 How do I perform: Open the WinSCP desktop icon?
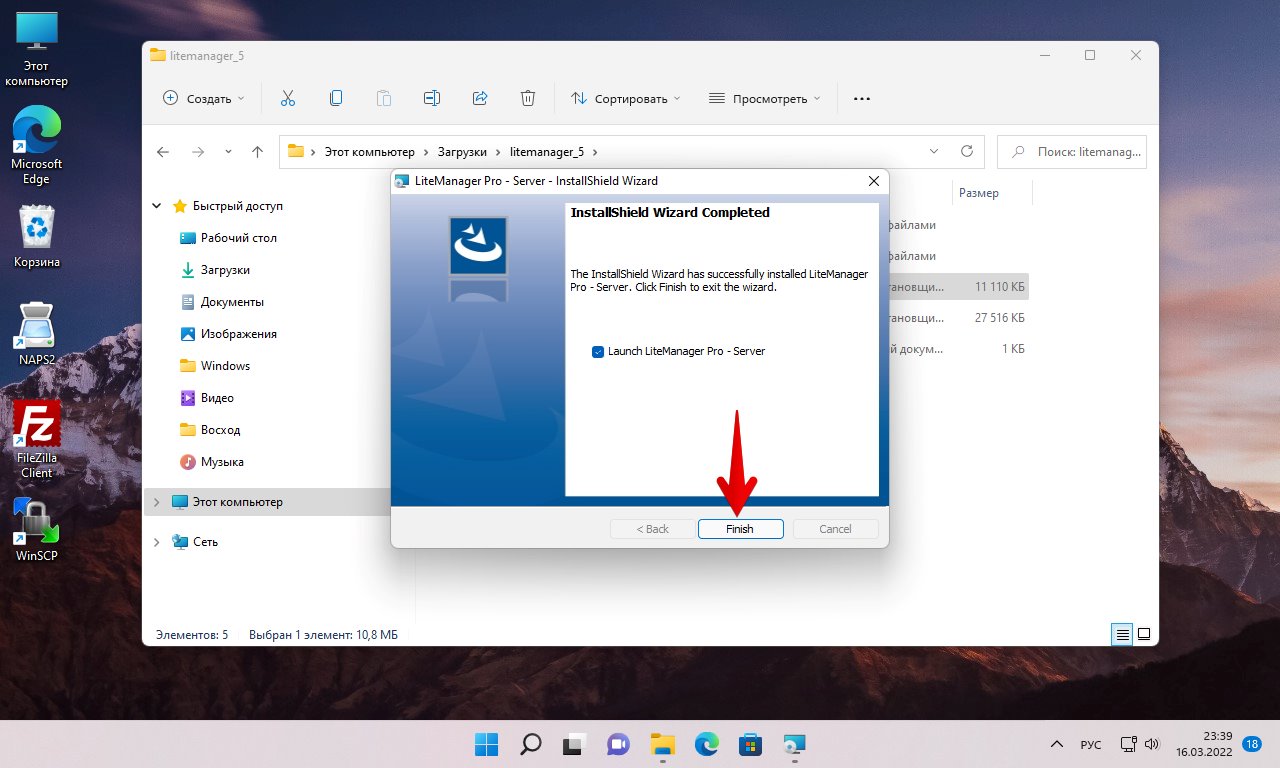36,529
